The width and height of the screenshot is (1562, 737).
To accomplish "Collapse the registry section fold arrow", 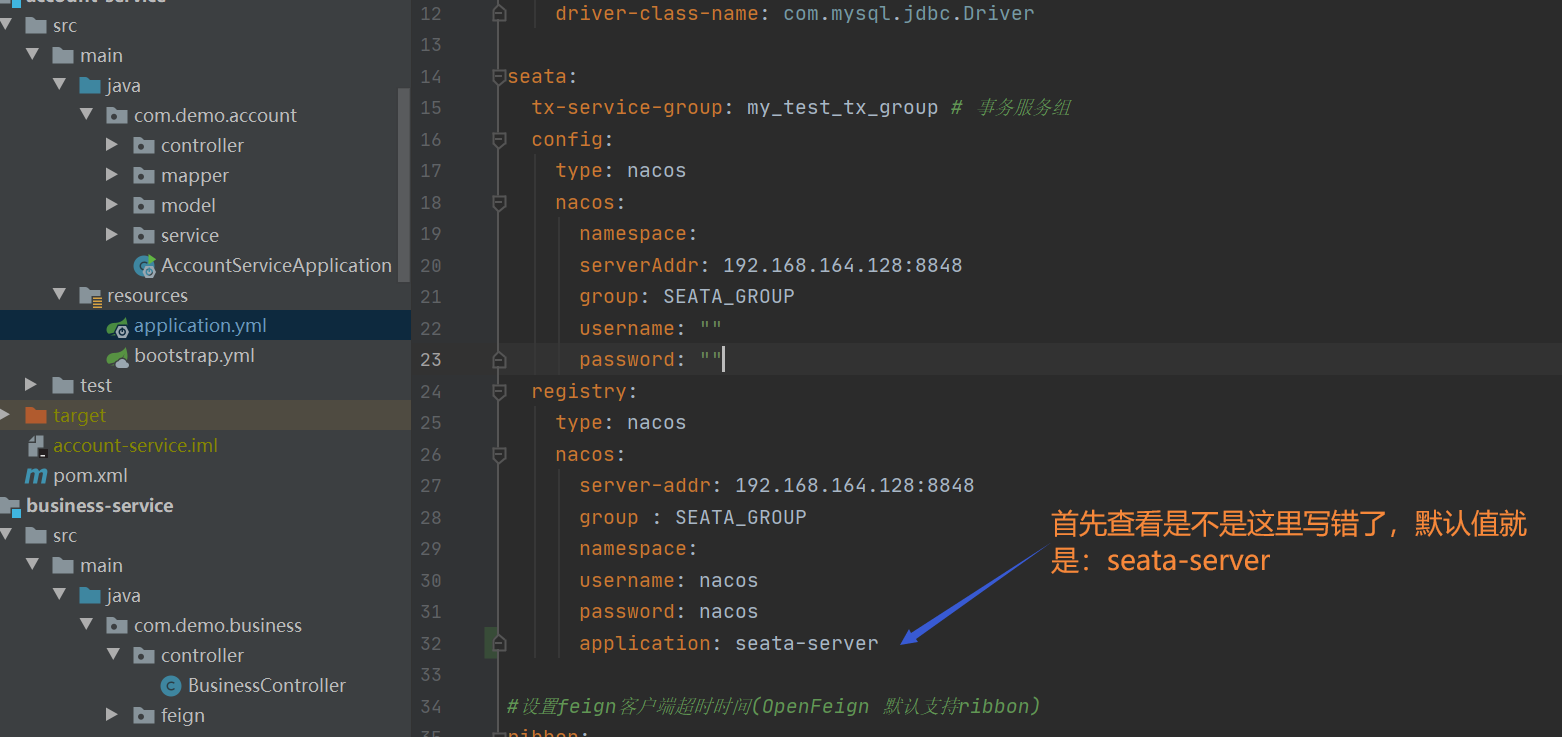I will click(497, 391).
